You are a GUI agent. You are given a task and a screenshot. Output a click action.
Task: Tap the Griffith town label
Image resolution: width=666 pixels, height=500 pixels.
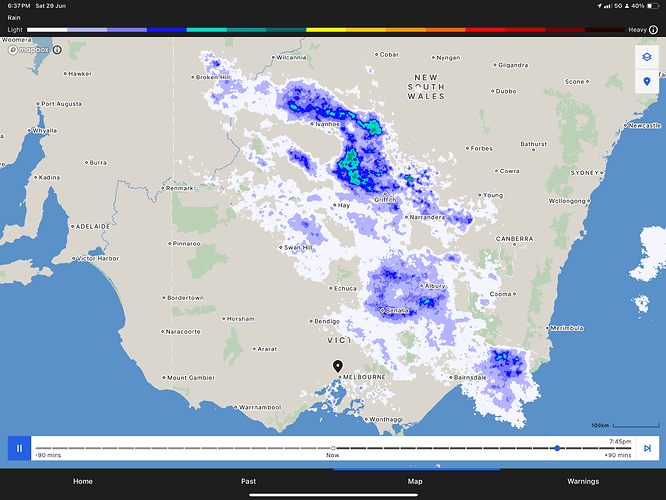pyautogui.click(x=385, y=200)
